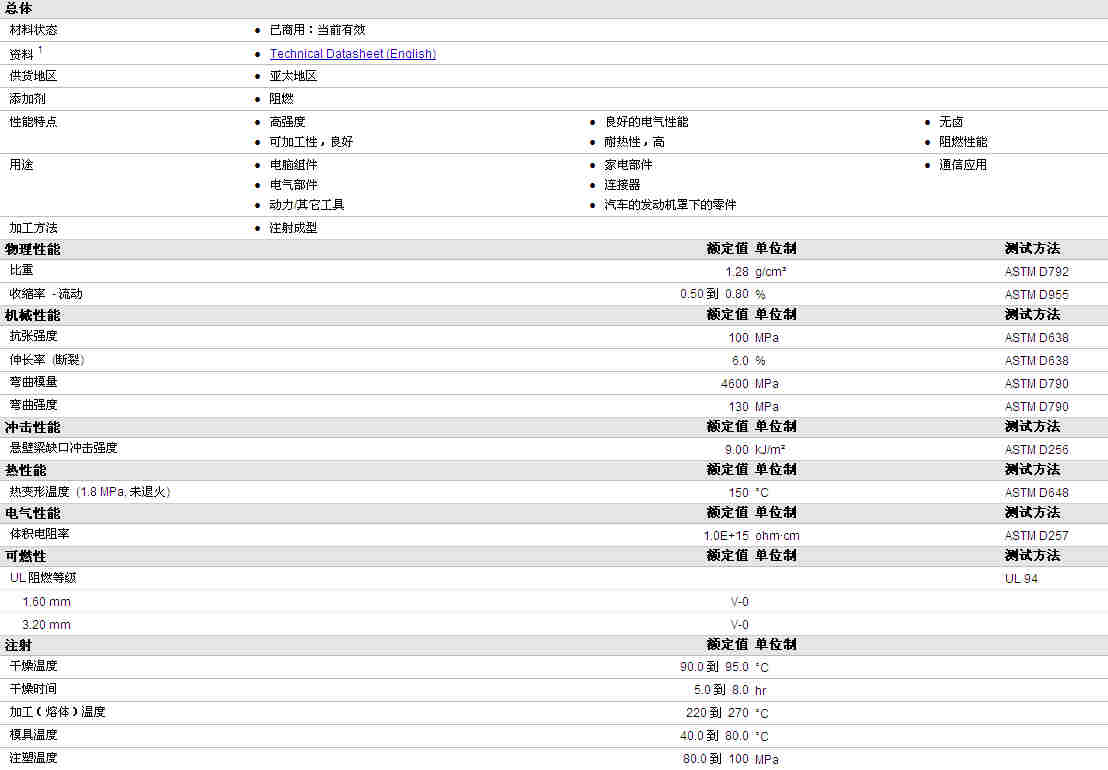
Task: Select the 耐热性，高 entry
Action: point(634,142)
